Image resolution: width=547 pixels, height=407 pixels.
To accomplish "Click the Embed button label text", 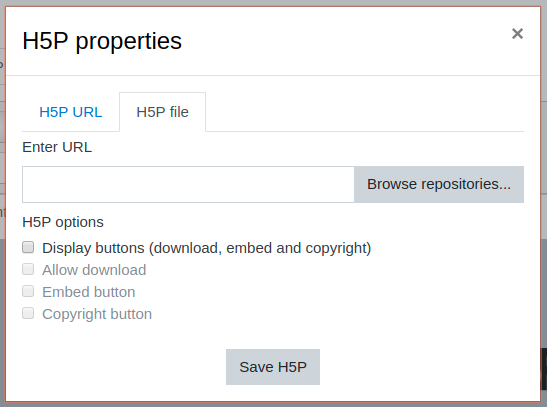I will click(x=89, y=292).
